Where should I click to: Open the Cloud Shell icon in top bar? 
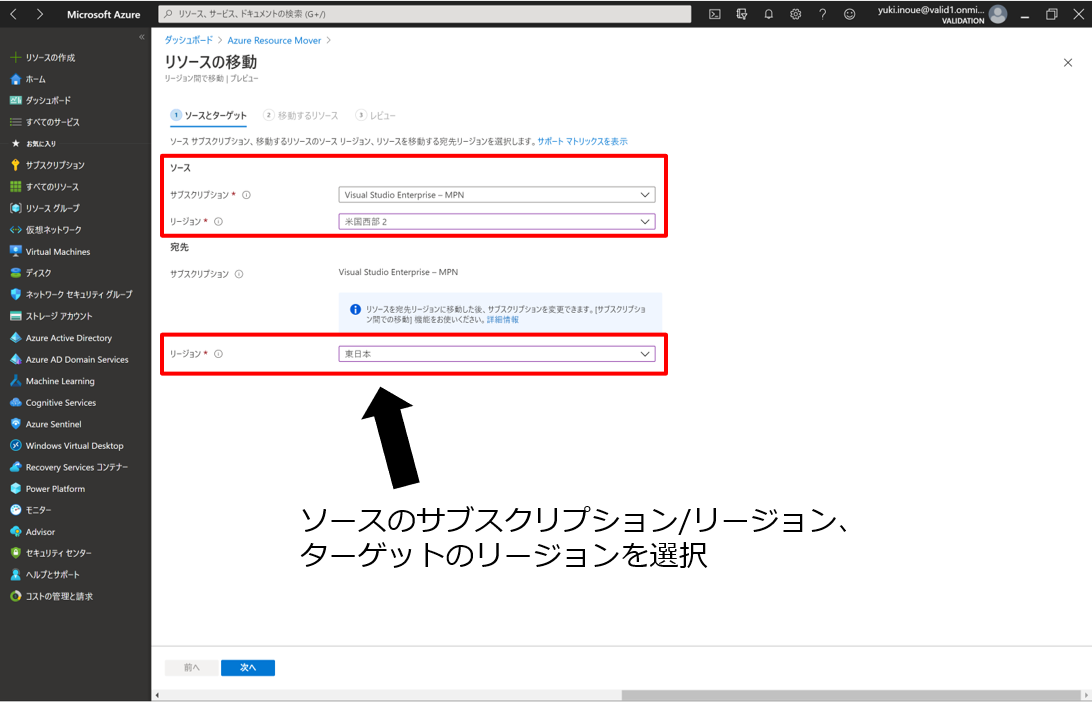click(x=715, y=14)
